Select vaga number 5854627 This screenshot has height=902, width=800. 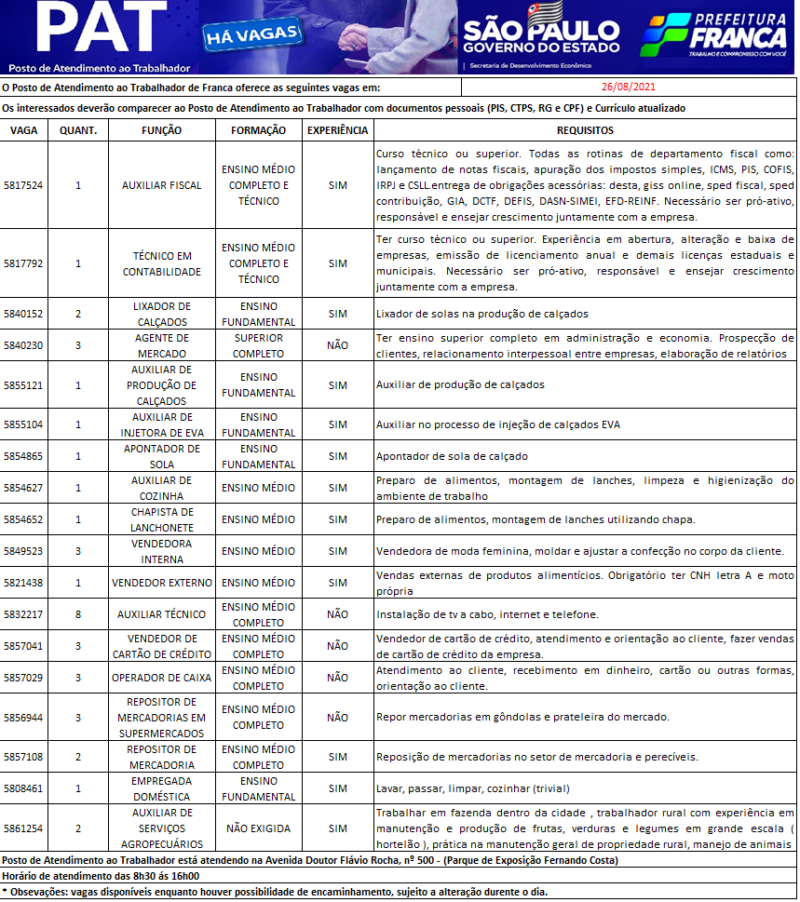click(23, 488)
